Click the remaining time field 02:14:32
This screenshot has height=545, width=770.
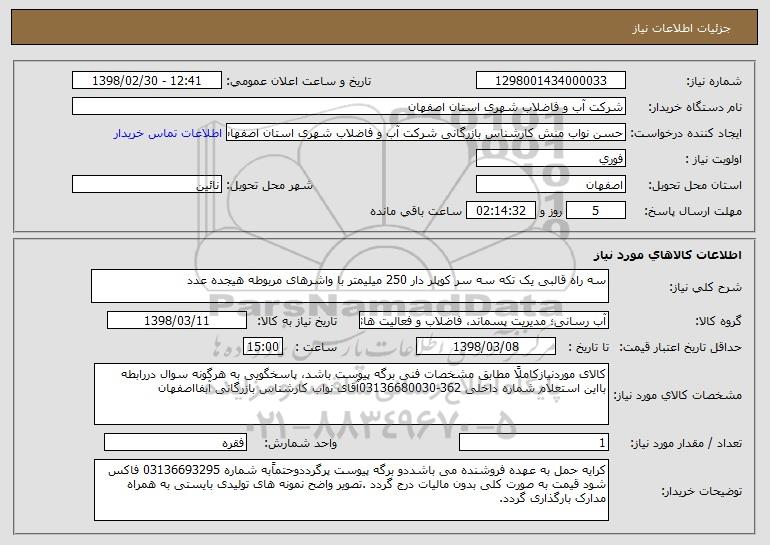click(500, 211)
